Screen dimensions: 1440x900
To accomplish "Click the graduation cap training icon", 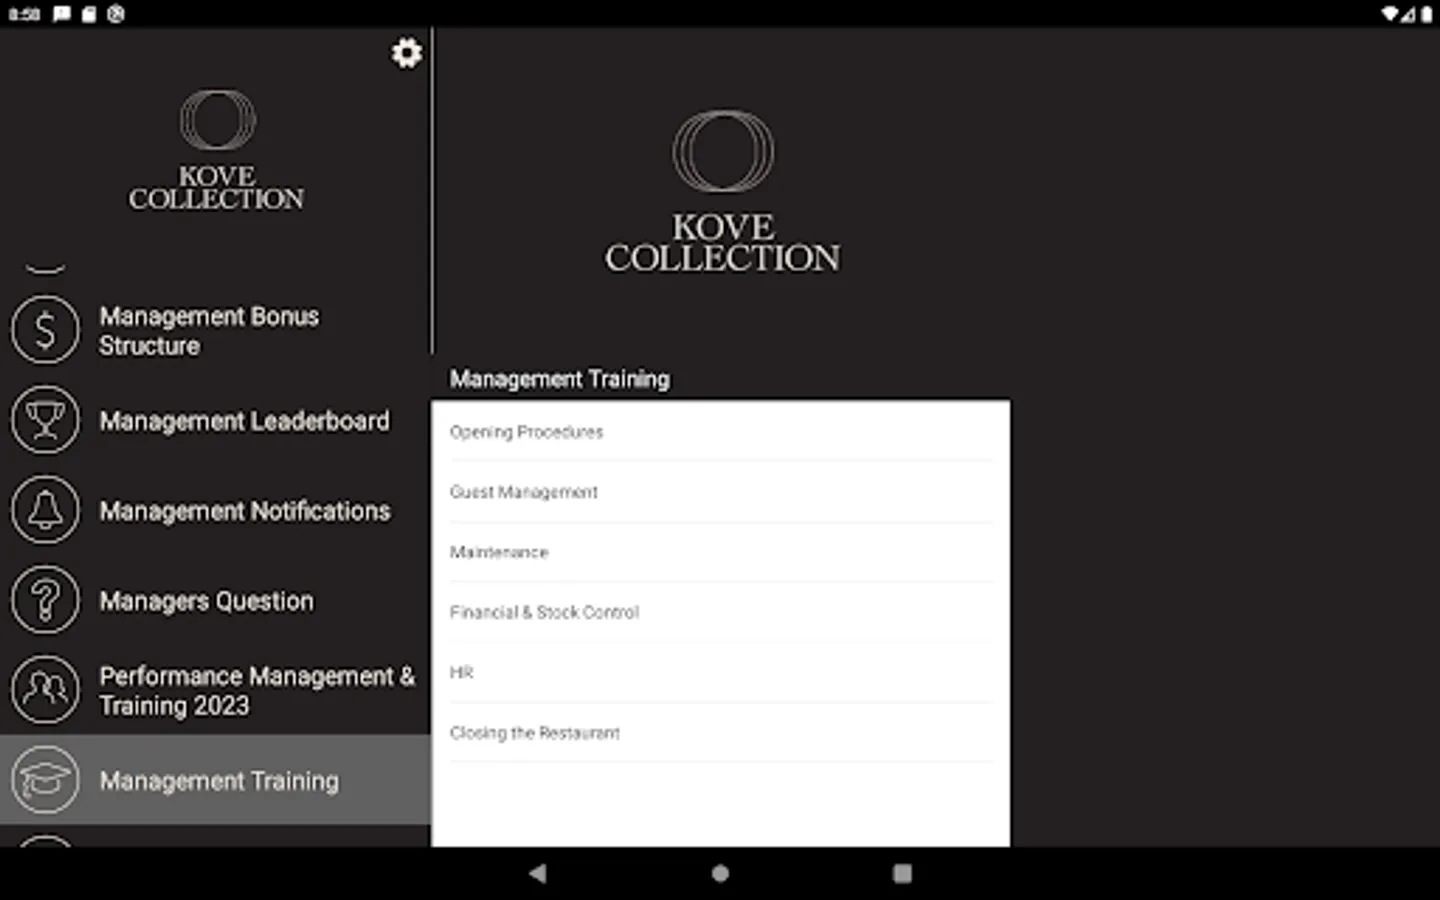I will [x=45, y=780].
